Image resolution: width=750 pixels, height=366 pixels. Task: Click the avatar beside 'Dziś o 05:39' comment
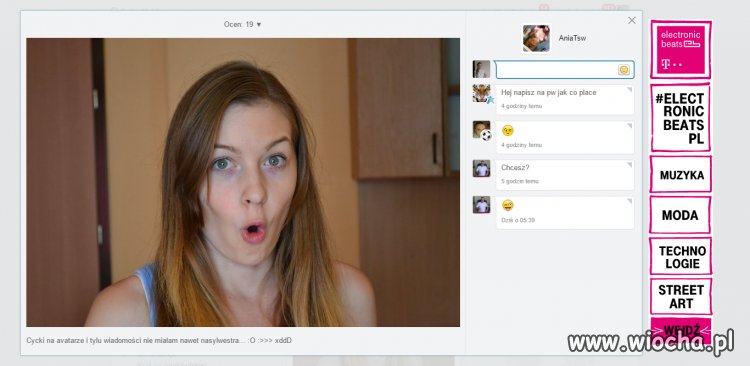coord(481,204)
